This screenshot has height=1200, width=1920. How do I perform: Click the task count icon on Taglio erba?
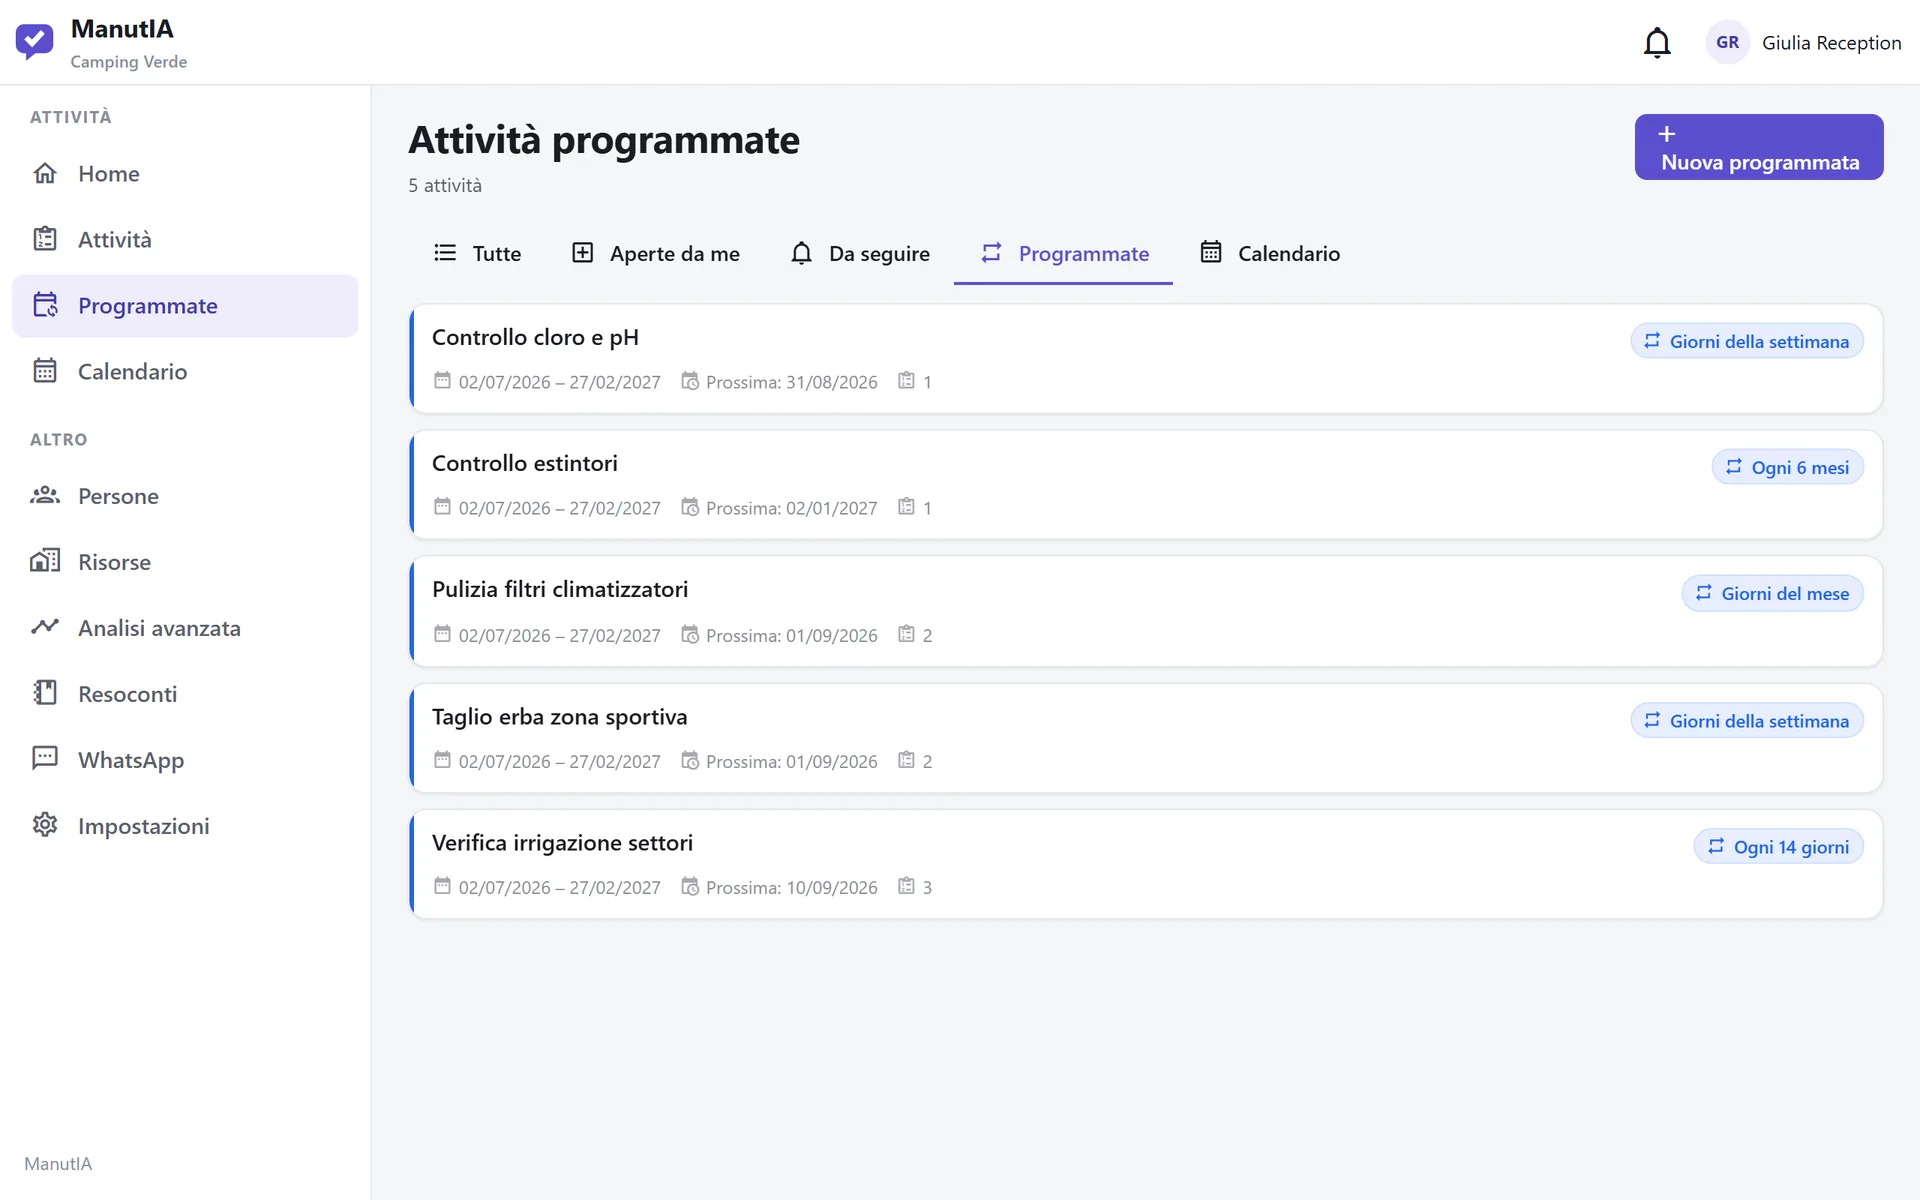point(906,760)
